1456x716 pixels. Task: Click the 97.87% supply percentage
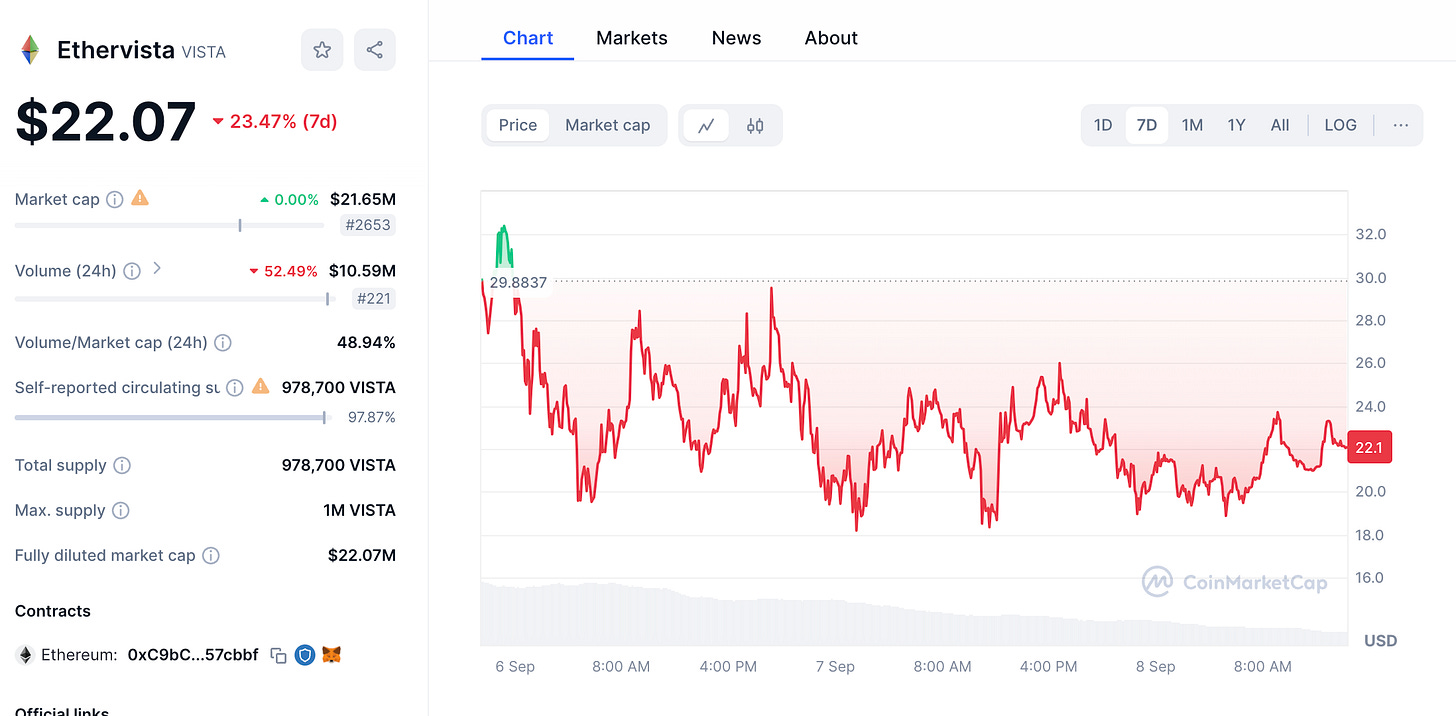[372, 418]
